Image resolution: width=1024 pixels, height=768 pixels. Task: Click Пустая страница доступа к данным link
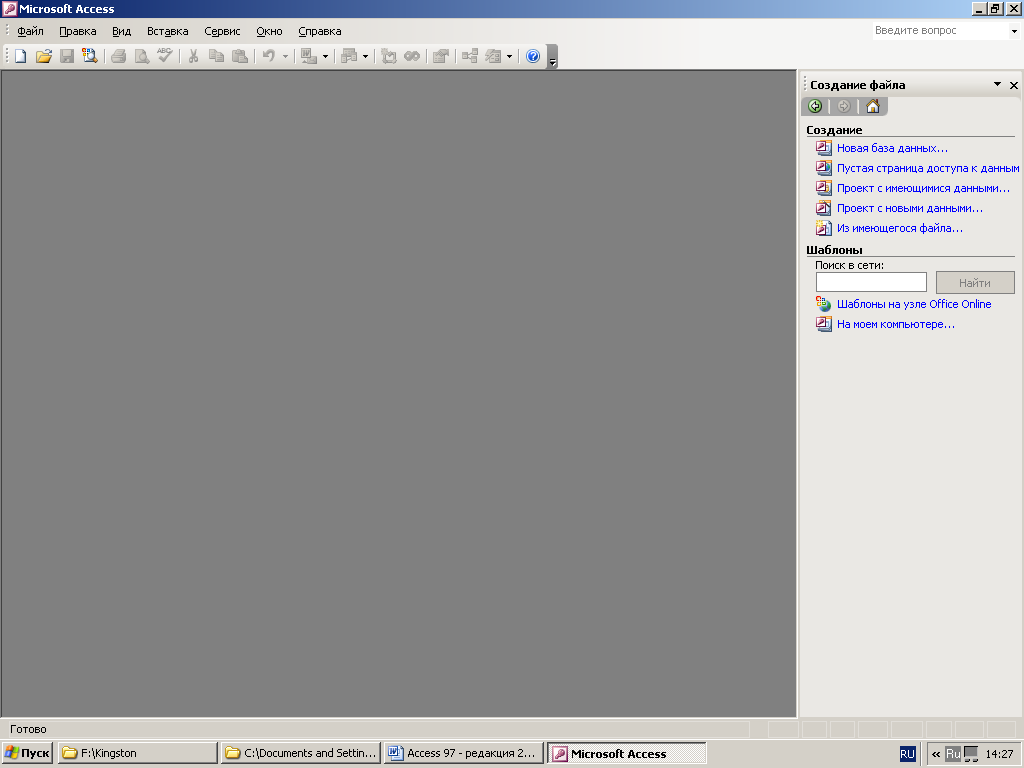[x=928, y=168]
